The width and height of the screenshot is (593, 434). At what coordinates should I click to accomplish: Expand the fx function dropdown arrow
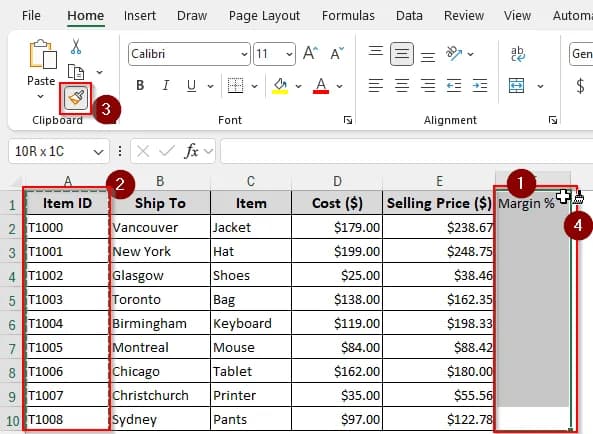(x=209, y=152)
